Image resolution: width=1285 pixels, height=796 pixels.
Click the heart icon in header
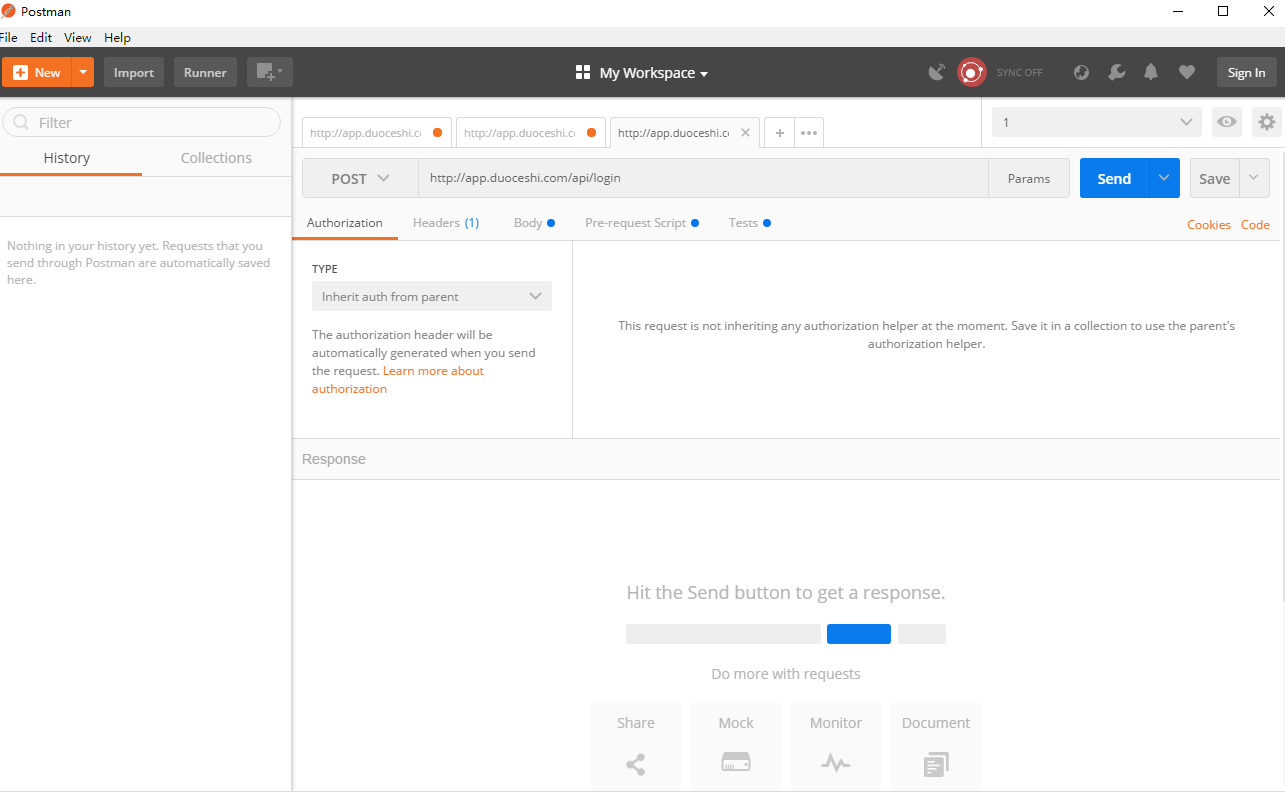point(1187,72)
